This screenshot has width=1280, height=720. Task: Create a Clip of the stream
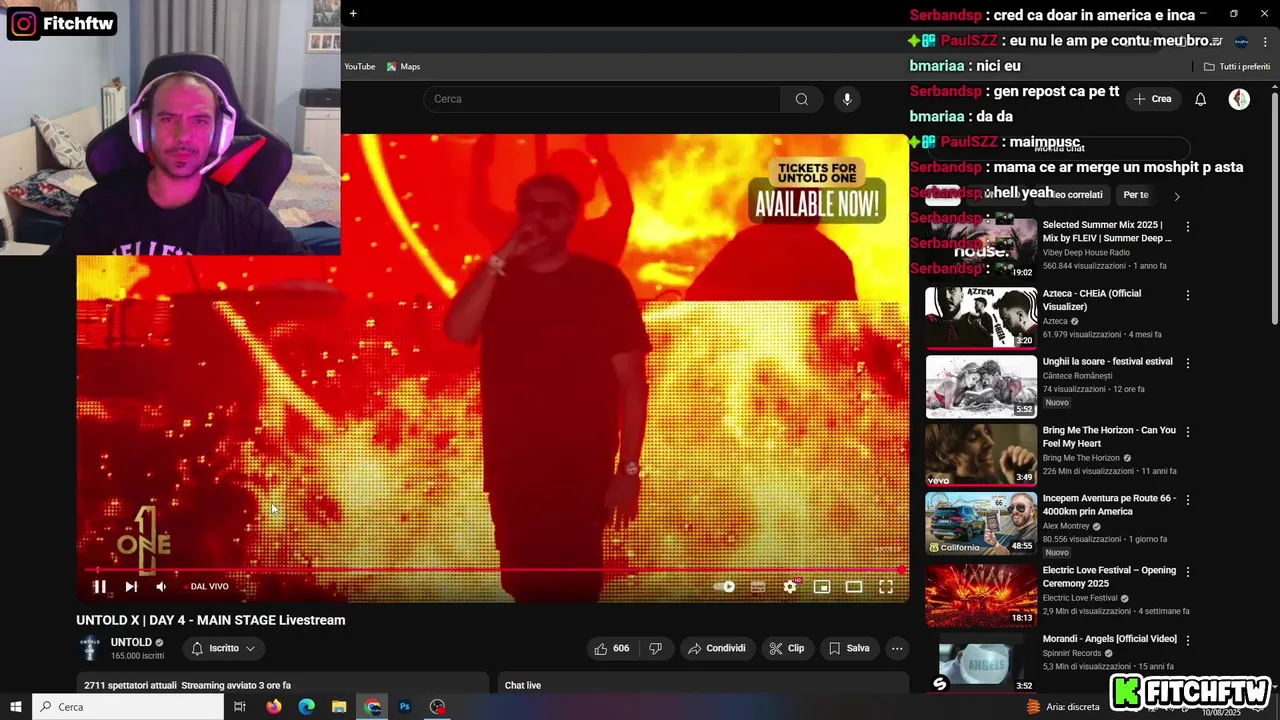pyautogui.click(x=787, y=648)
